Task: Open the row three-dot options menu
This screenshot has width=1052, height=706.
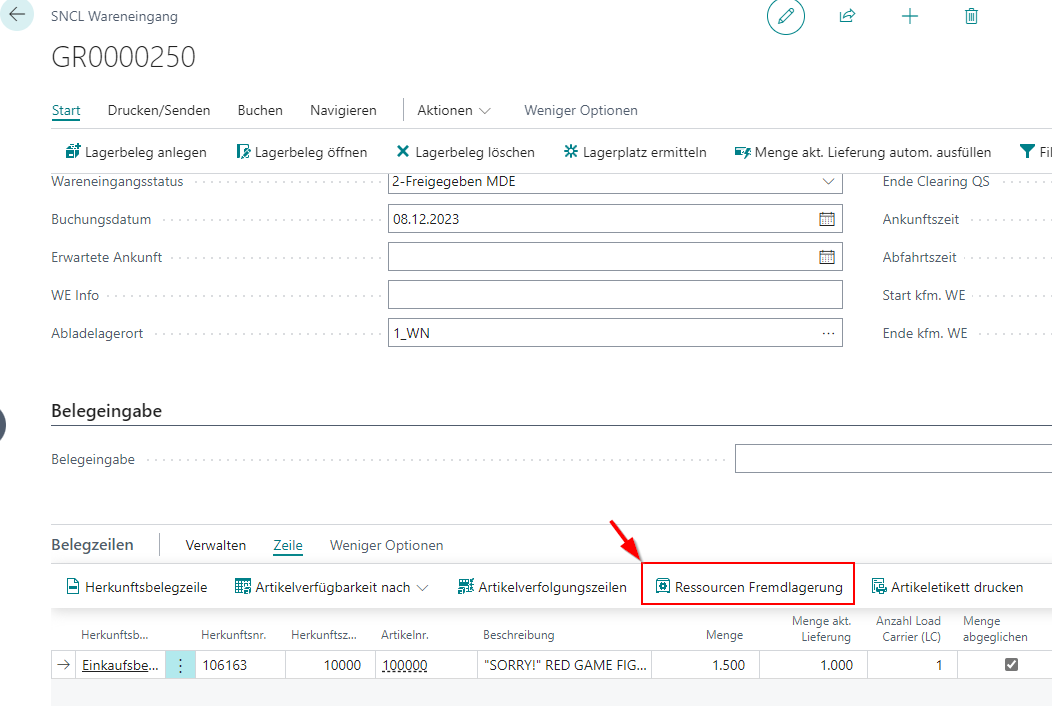Action: point(180,665)
